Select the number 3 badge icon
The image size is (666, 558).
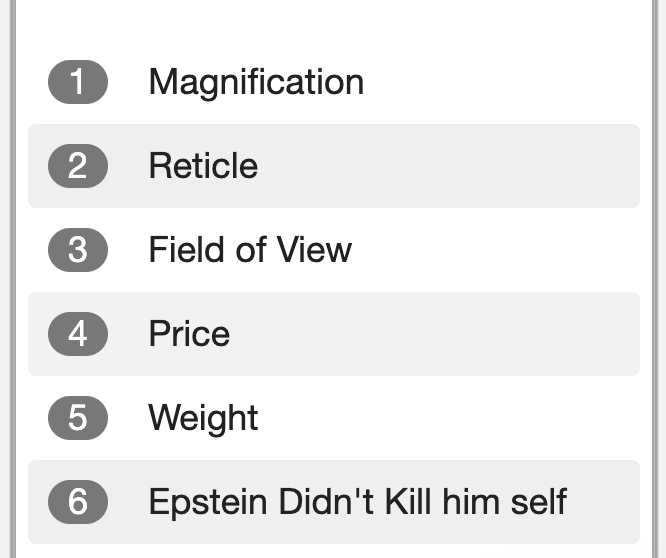click(78, 250)
